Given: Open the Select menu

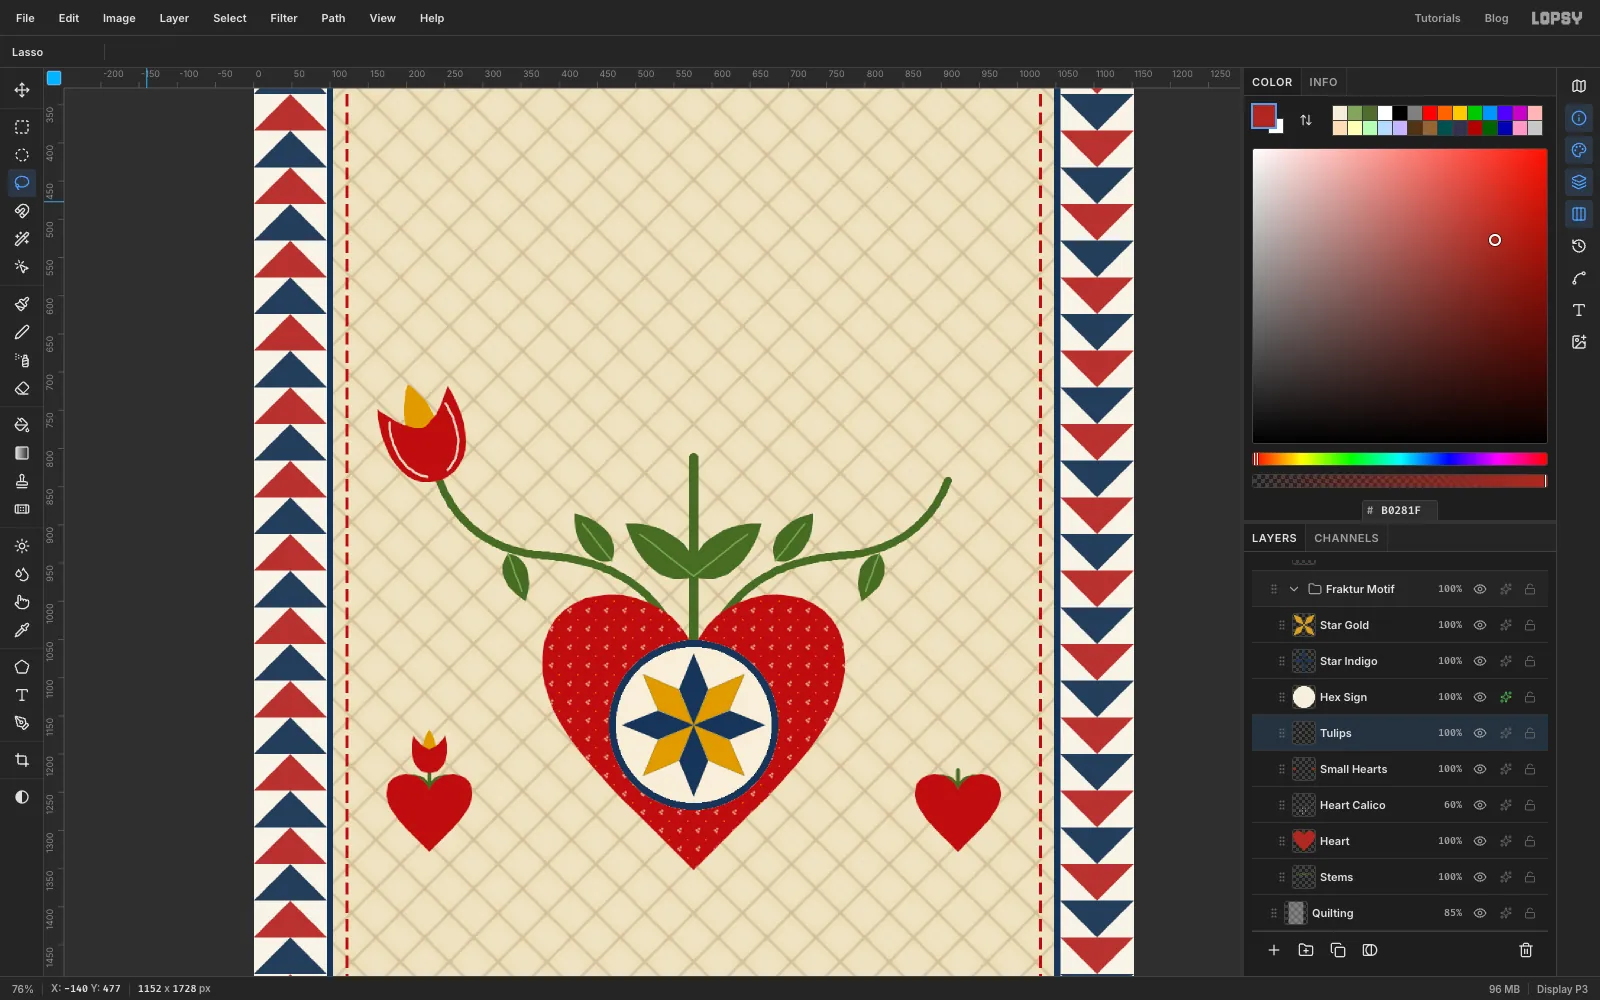Looking at the screenshot, I should click(x=230, y=18).
